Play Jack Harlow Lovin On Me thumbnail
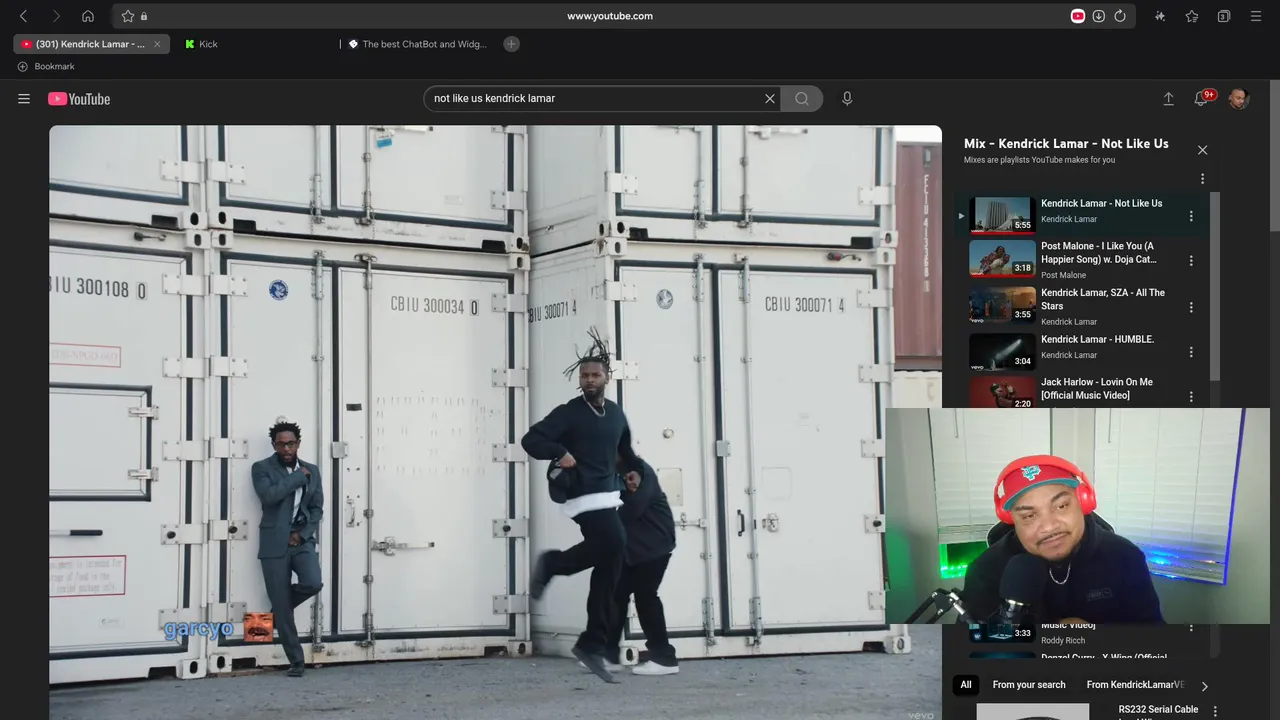The height and width of the screenshot is (720, 1280). tap(1002, 393)
